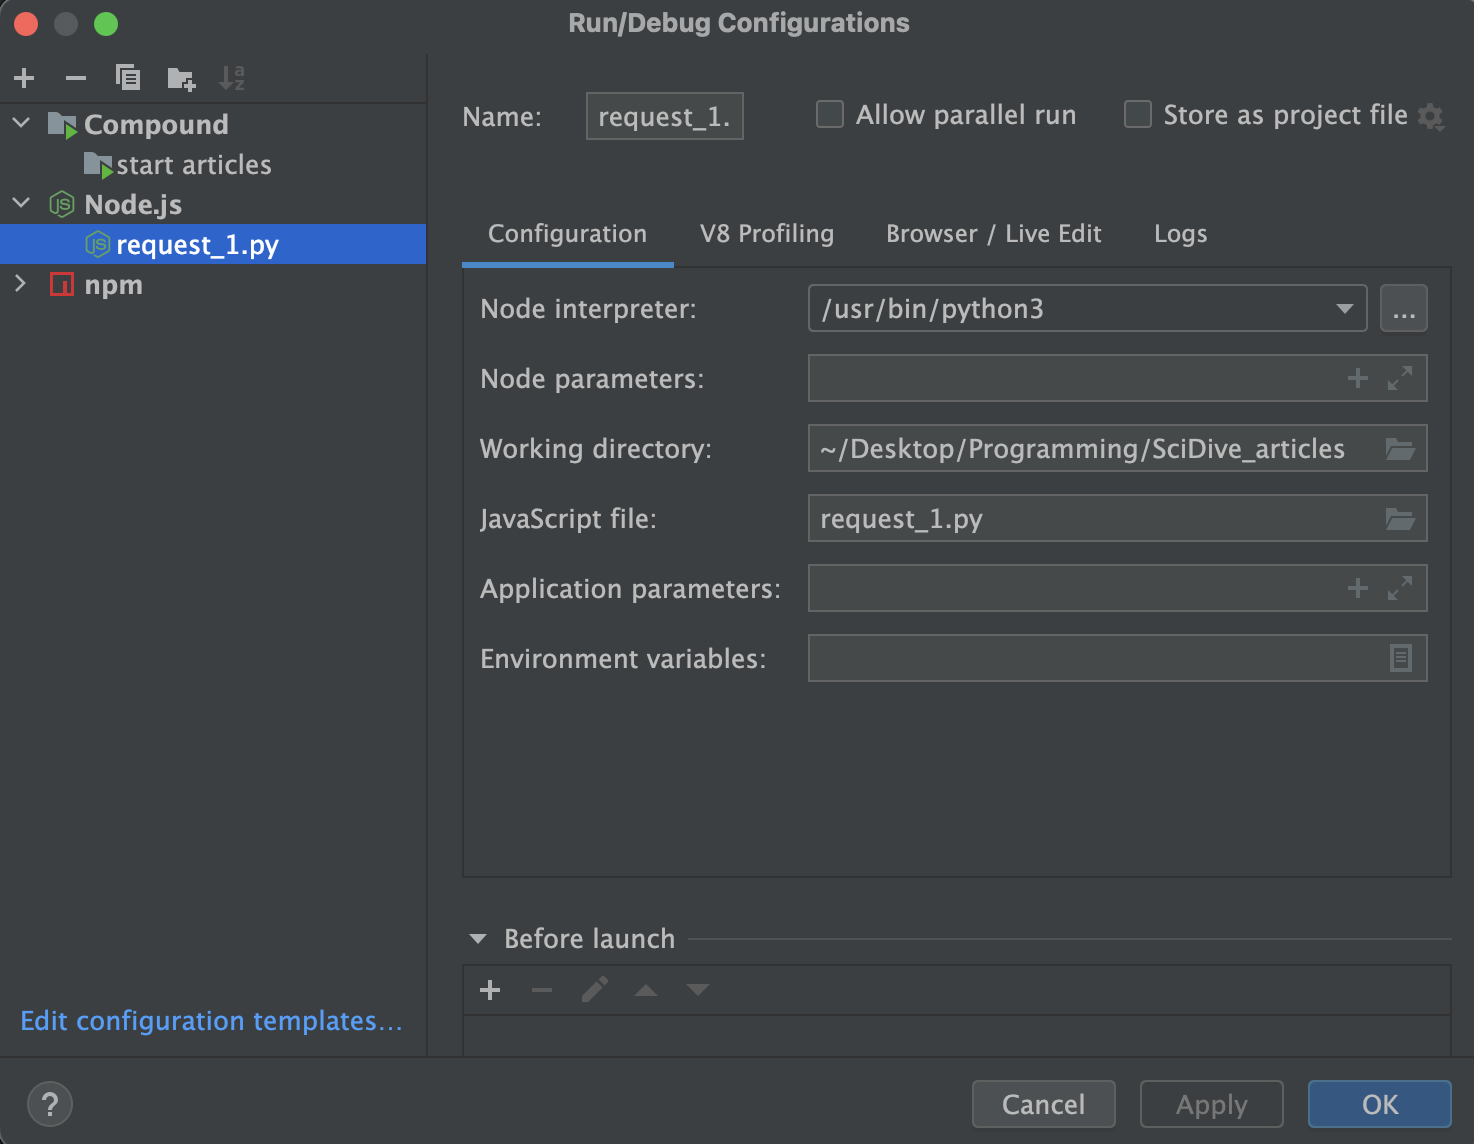
Task: Remove the selected configuration with minus icon
Action: coord(76,78)
